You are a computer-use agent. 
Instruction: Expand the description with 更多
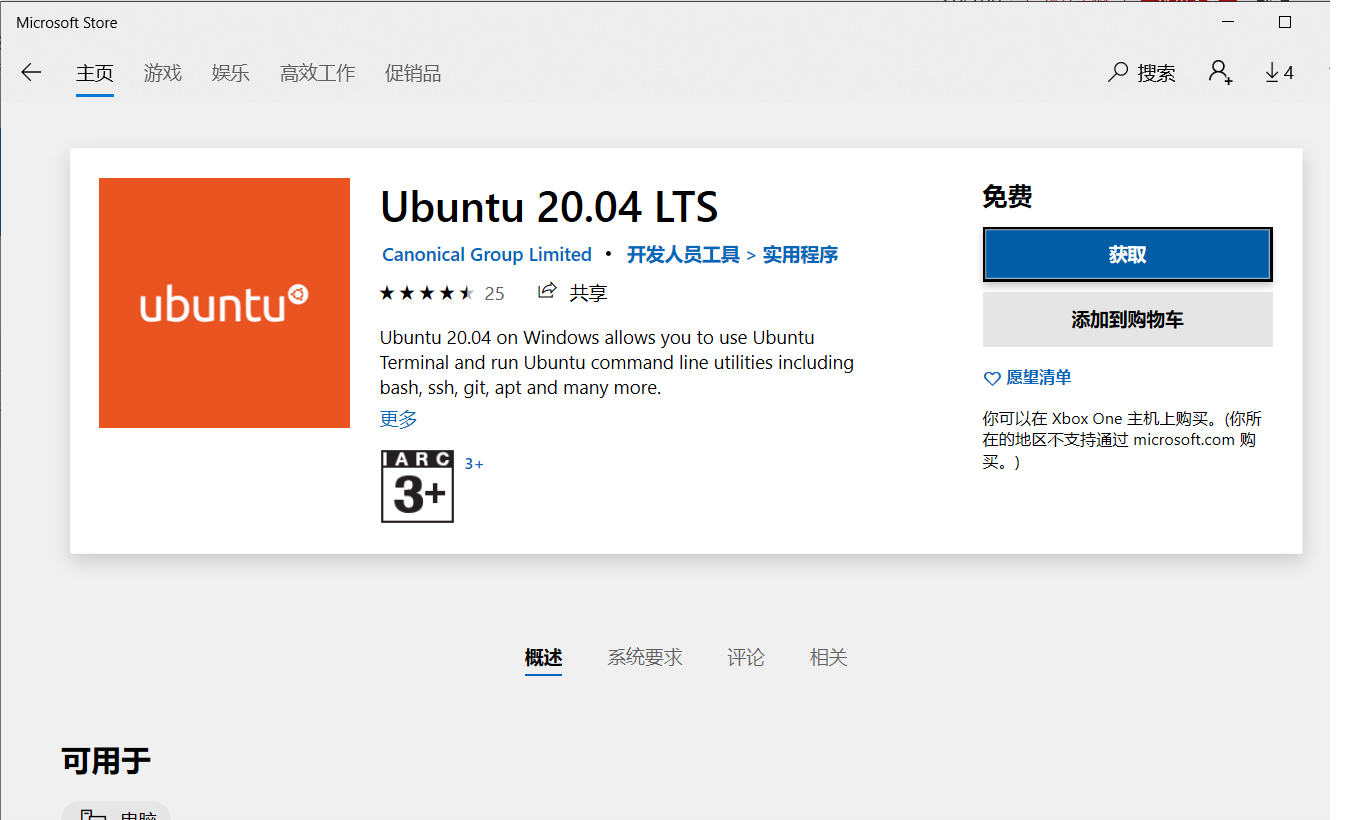pos(398,419)
